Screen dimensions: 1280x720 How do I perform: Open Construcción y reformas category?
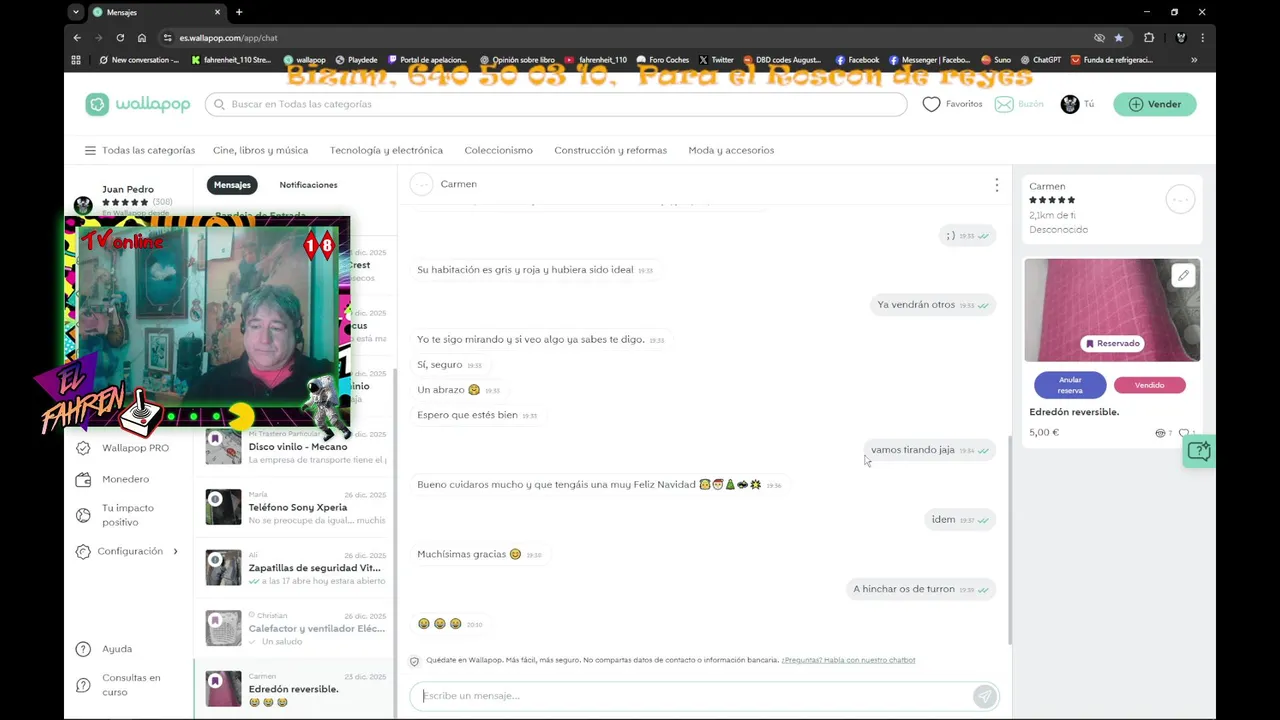(610, 150)
